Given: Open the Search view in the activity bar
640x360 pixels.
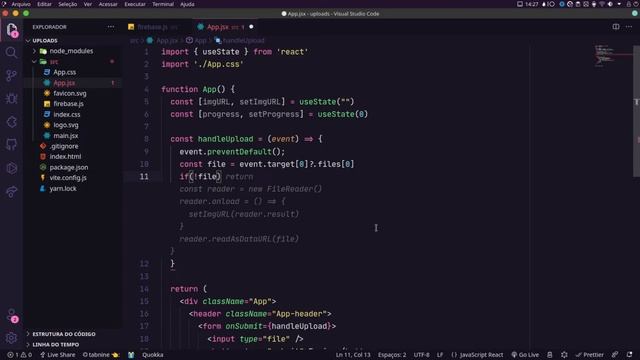Looking at the screenshot, I should click(x=11, y=52).
